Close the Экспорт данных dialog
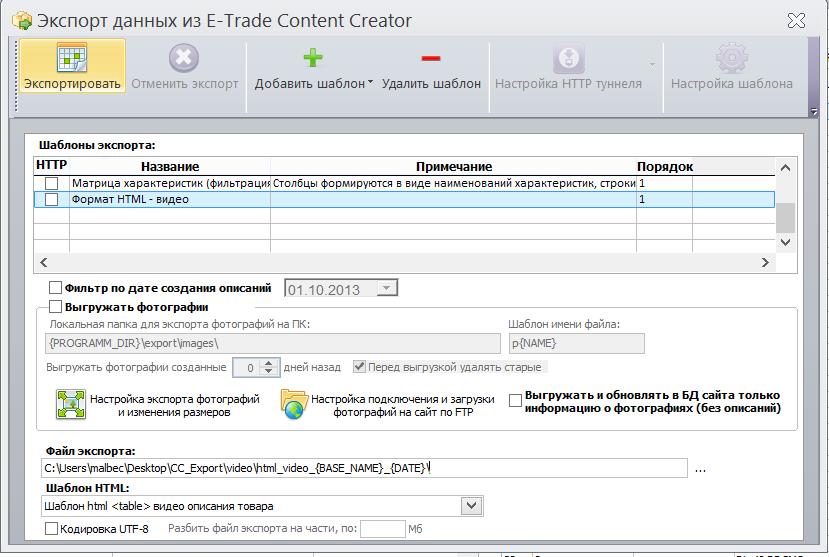This screenshot has height=557, width=829. pos(796,21)
